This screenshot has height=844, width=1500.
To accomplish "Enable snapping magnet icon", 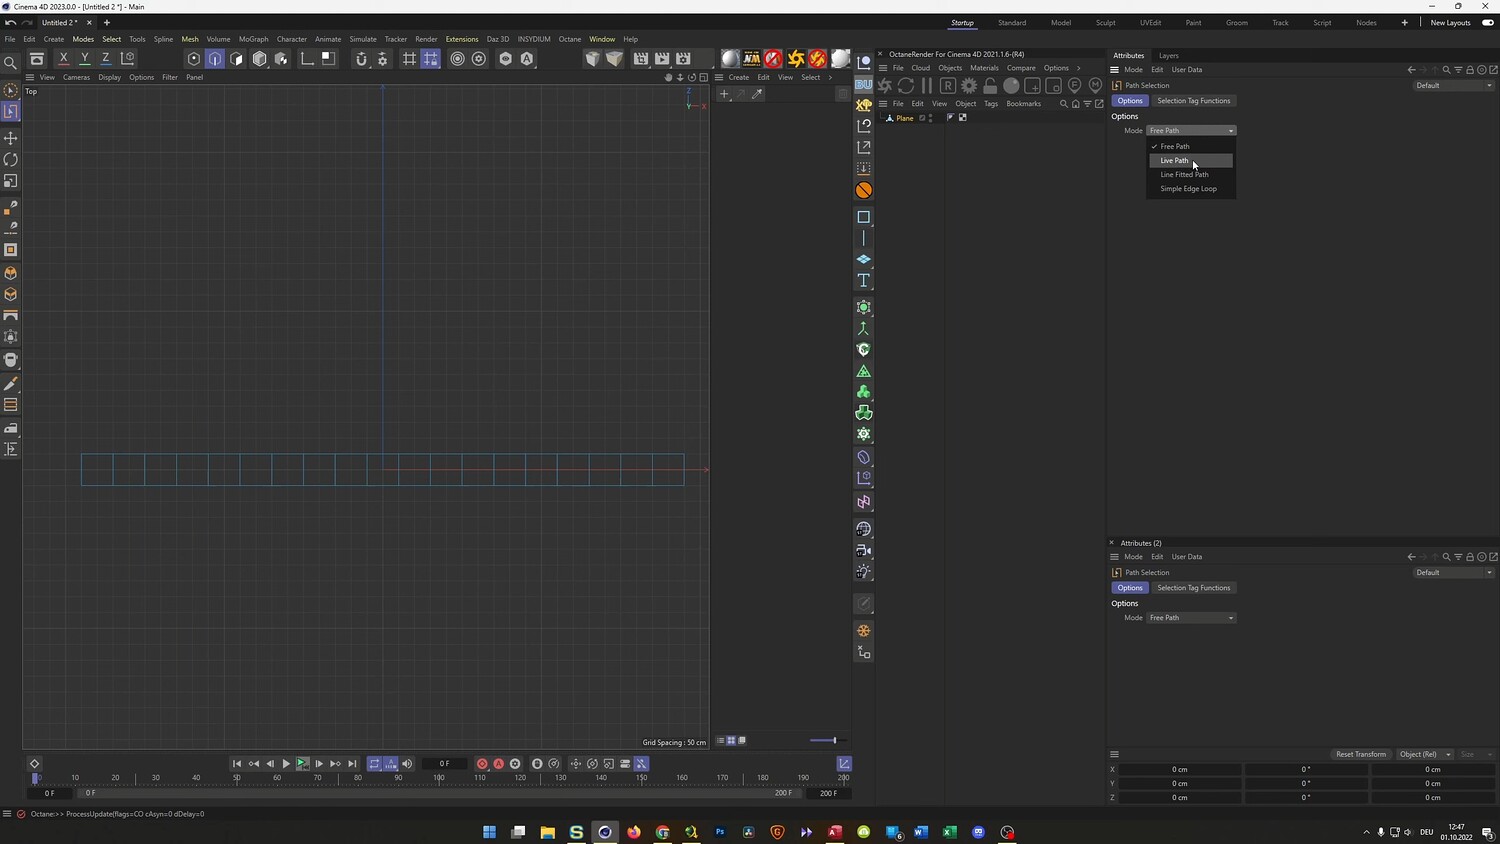I will [x=361, y=59].
